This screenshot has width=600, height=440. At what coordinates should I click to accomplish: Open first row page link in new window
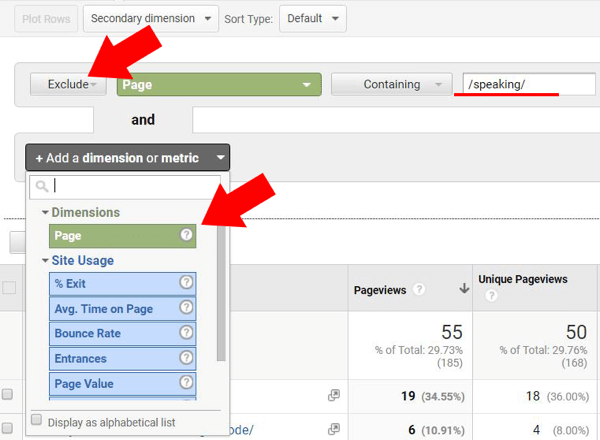point(334,396)
